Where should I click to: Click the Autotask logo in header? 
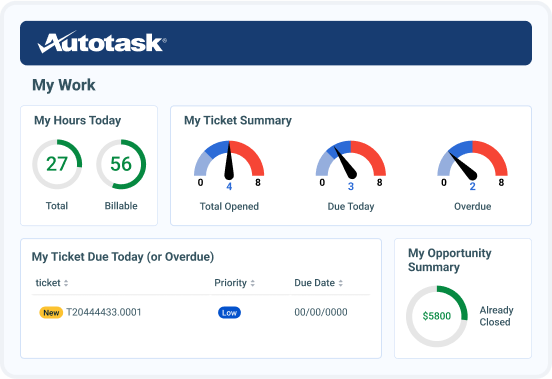102,42
